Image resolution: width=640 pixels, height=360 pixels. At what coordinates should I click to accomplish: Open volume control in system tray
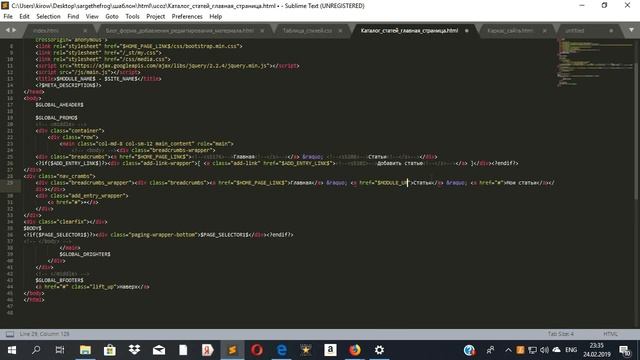pyautogui.click(x=544, y=350)
